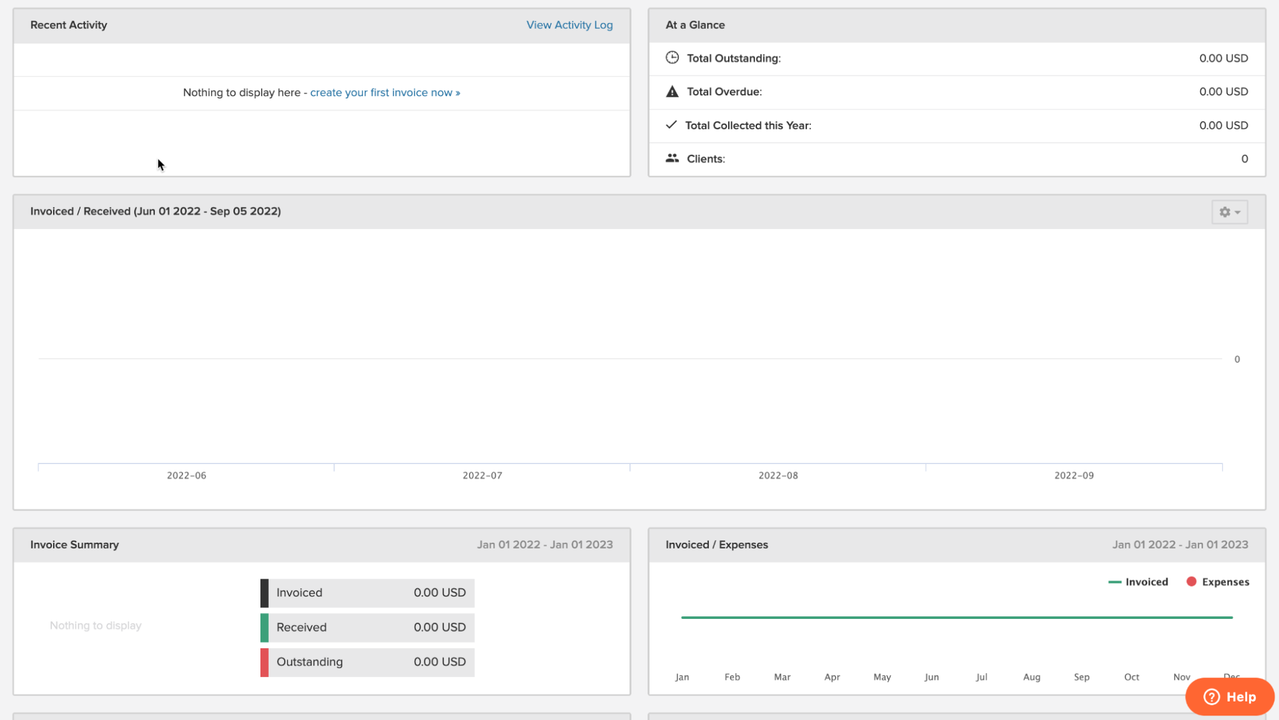Image resolution: width=1279 pixels, height=720 pixels.
Task: Click the green Received color bar
Action: pyautogui.click(x=263, y=627)
